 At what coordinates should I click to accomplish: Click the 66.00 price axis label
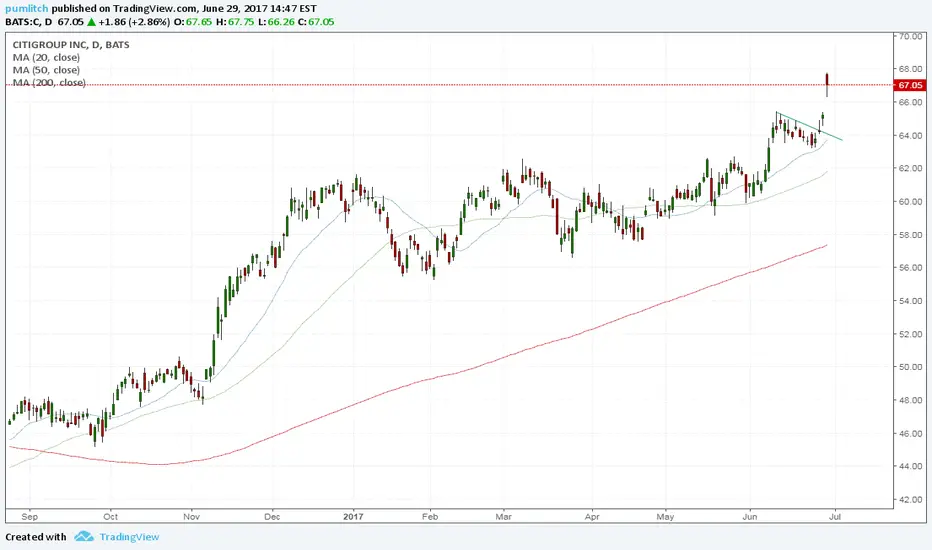click(x=910, y=102)
